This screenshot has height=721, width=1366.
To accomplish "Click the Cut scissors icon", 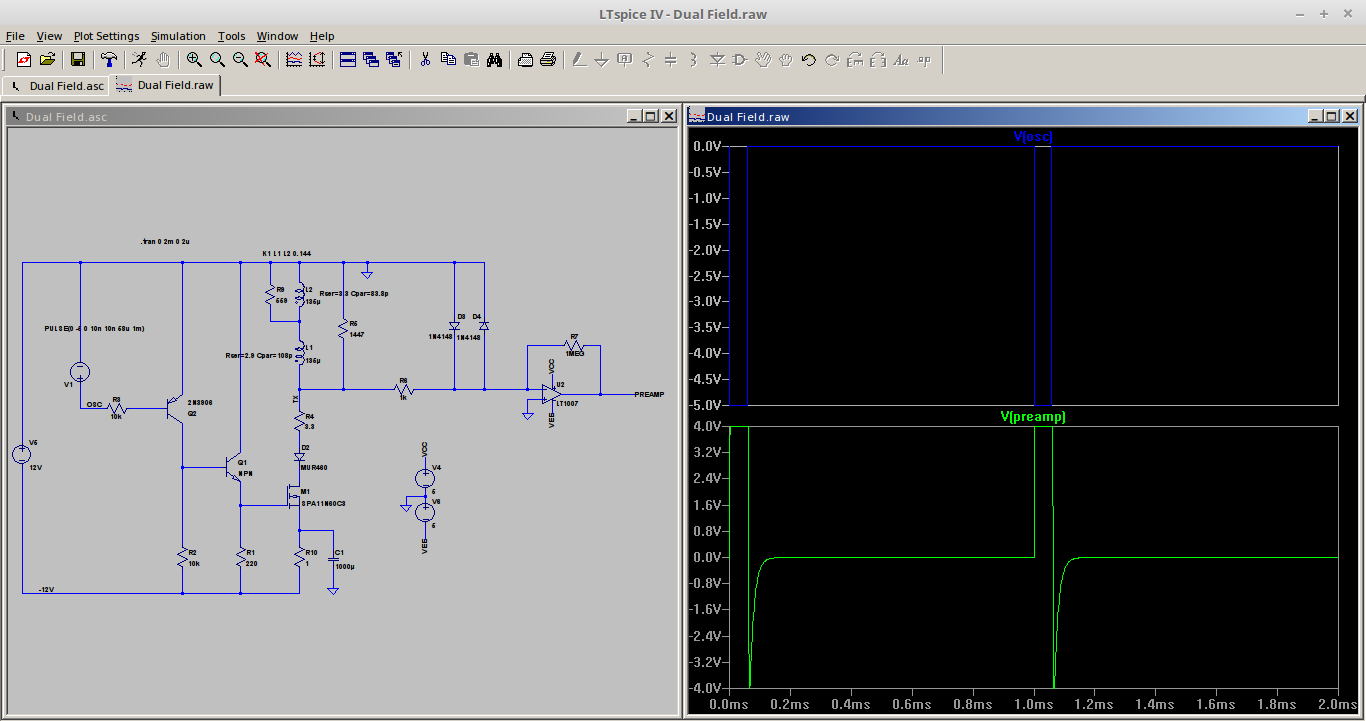I will coord(425,60).
